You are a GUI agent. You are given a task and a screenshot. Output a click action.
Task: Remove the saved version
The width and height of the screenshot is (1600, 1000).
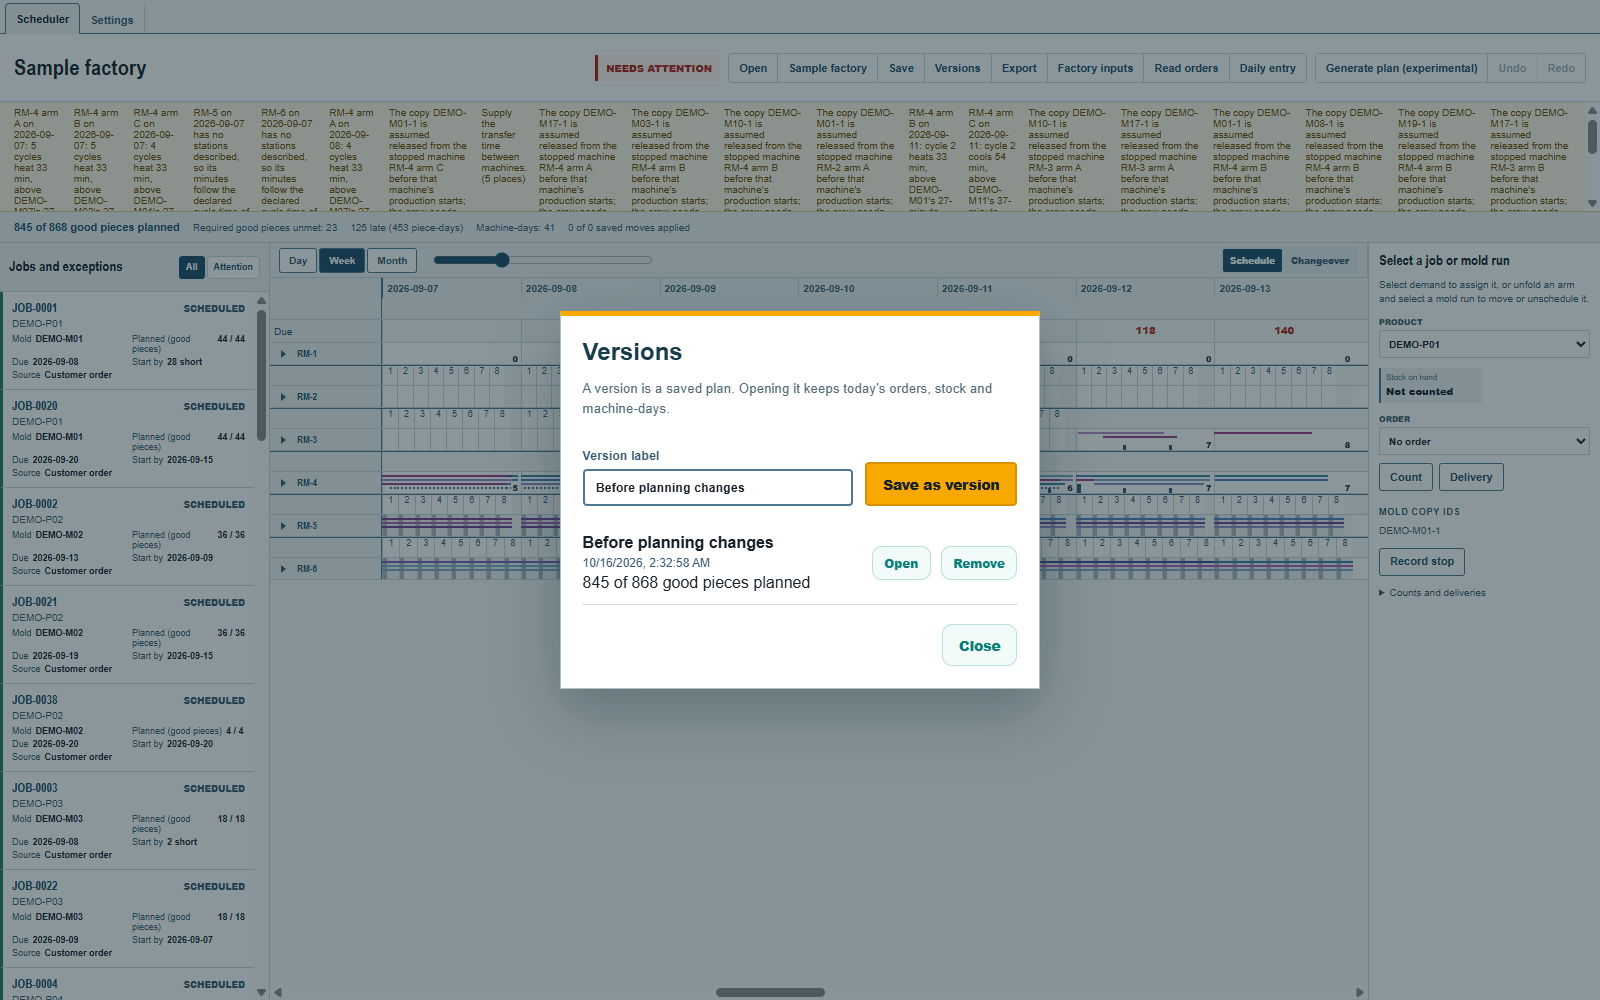[x=979, y=563]
